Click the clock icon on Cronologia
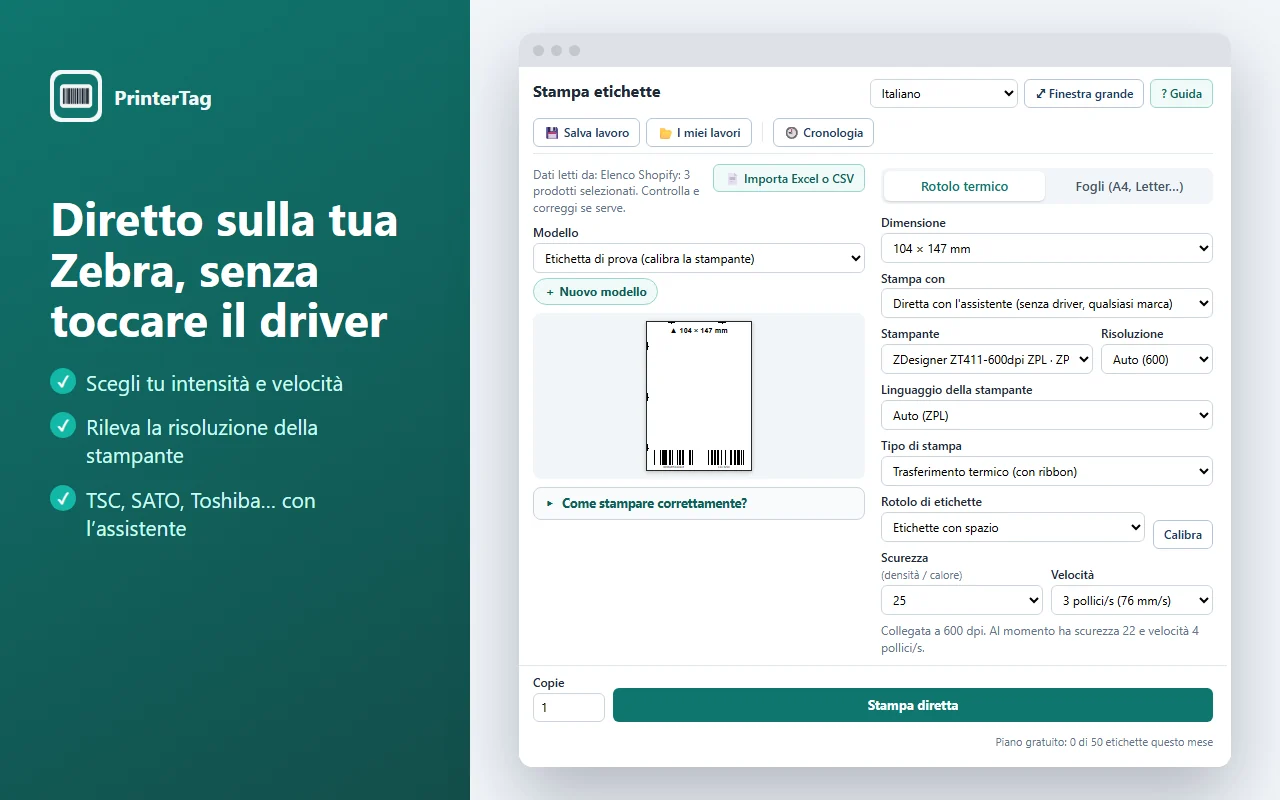 (x=792, y=133)
